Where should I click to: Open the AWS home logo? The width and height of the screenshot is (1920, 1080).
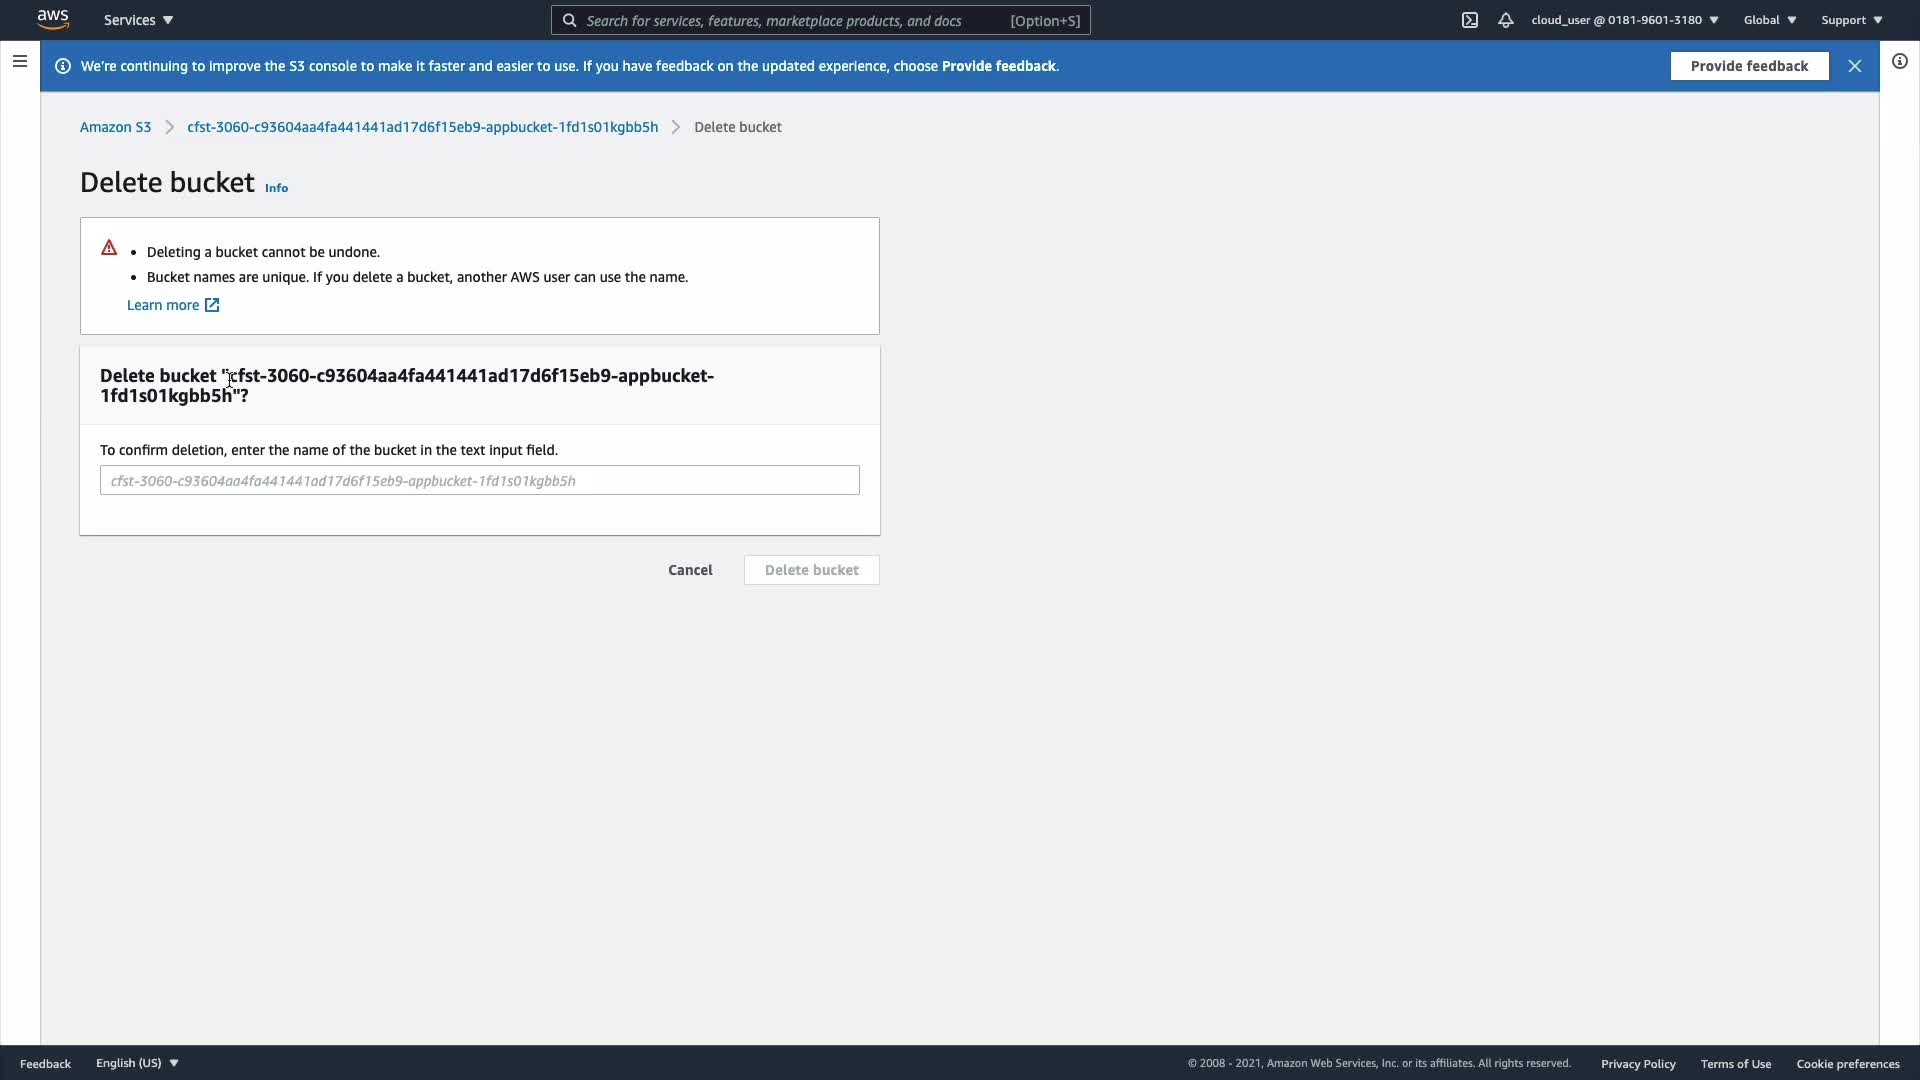53,19
